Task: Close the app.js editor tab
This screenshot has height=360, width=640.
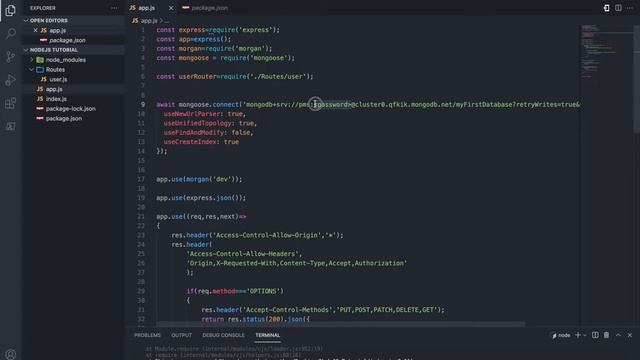Action: pos(171,8)
